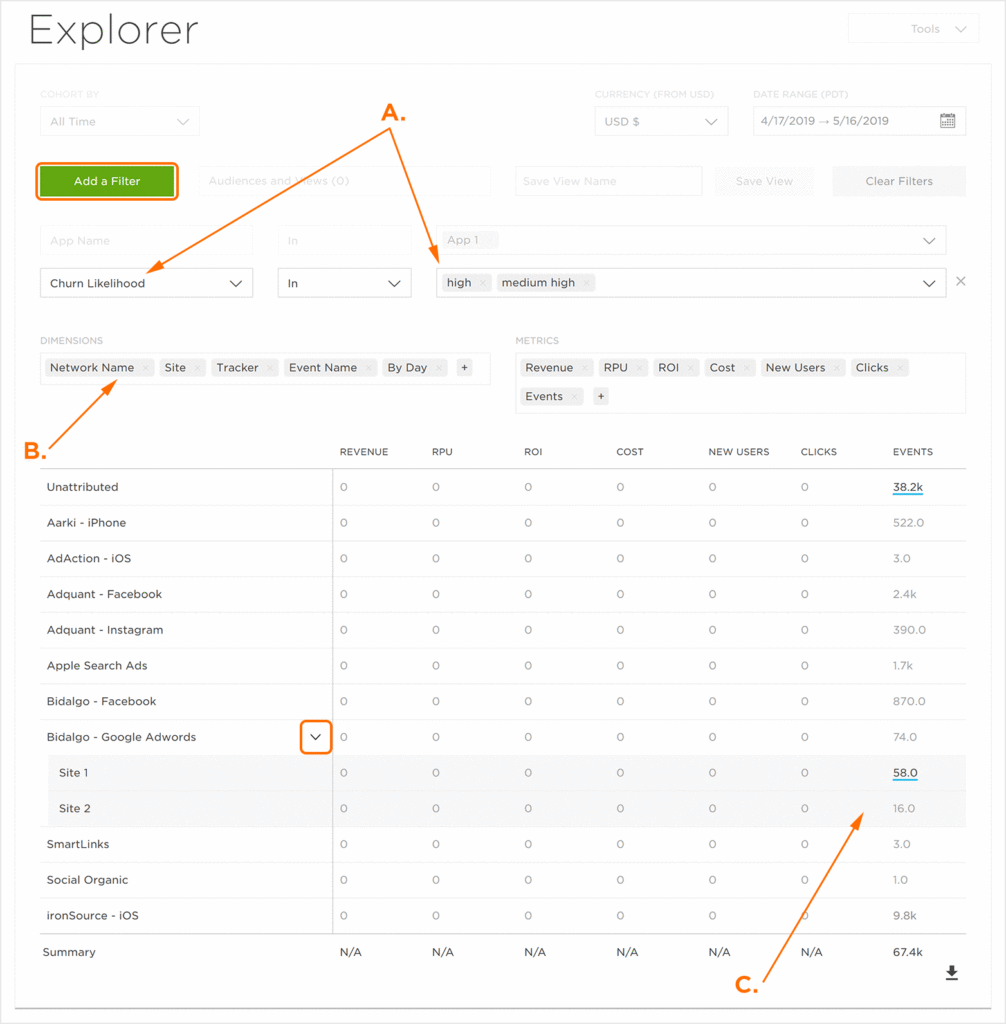The image size is (1006, 1024).
Task: Remove the Events metric
Action: [x=574, y=397]
